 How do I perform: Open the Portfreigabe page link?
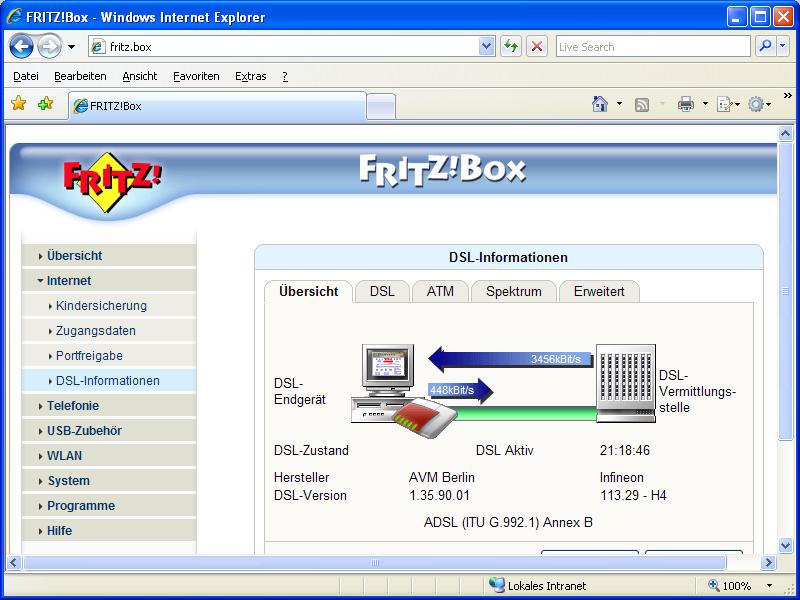point(89,356)
